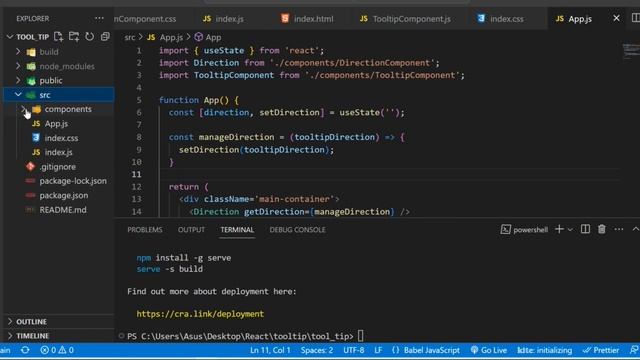Switch to the DEBUG CONSOLE tab

(297, 230)
